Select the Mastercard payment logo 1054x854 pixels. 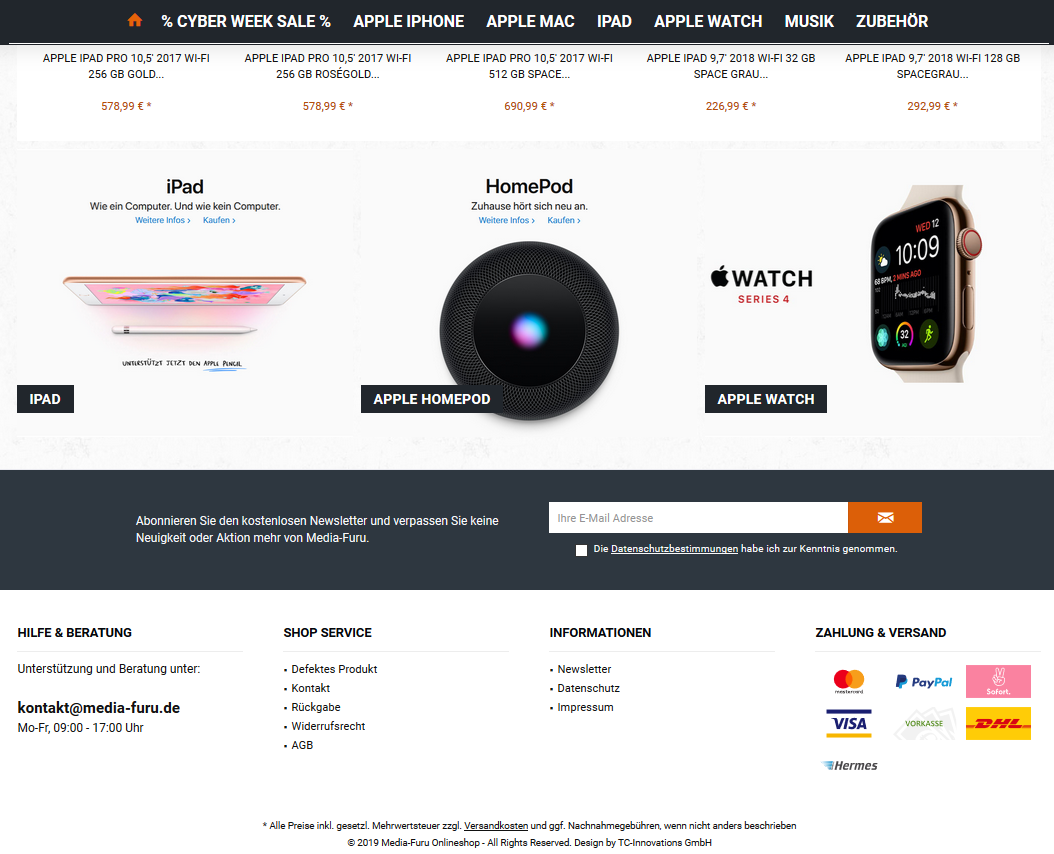click(849, 681)
